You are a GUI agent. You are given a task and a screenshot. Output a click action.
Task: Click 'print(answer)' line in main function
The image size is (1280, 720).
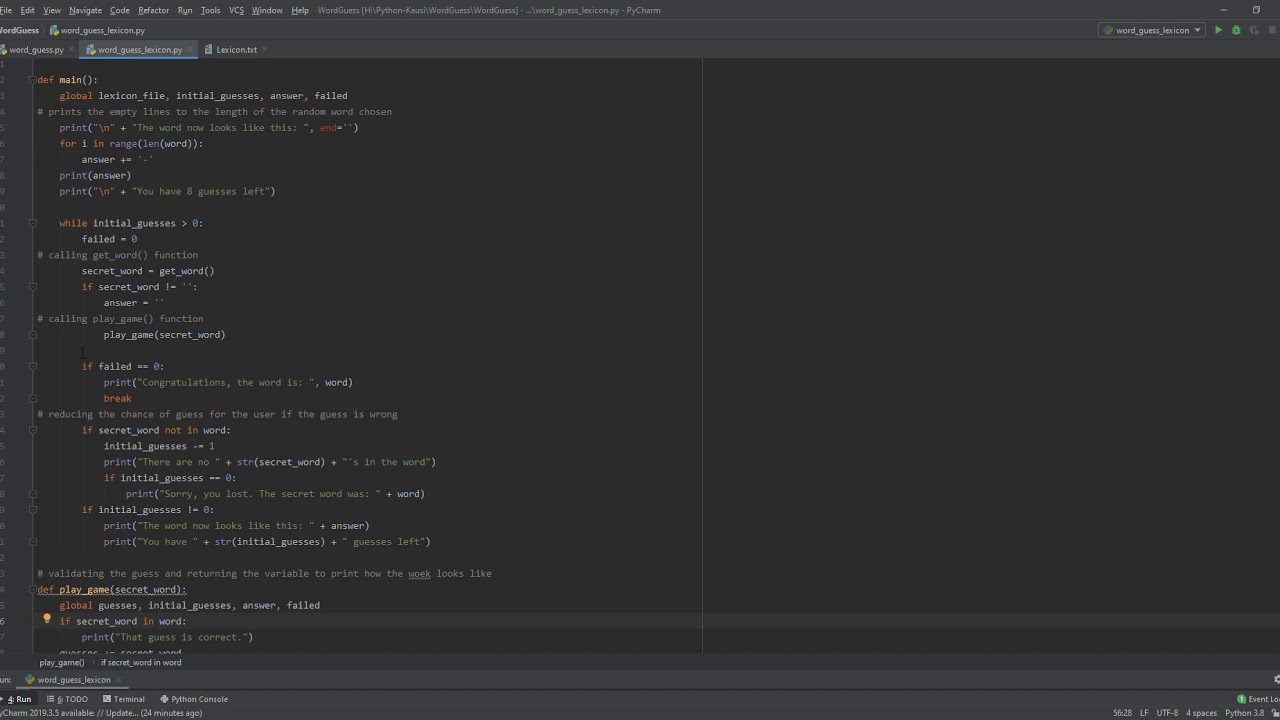[95, 175]
